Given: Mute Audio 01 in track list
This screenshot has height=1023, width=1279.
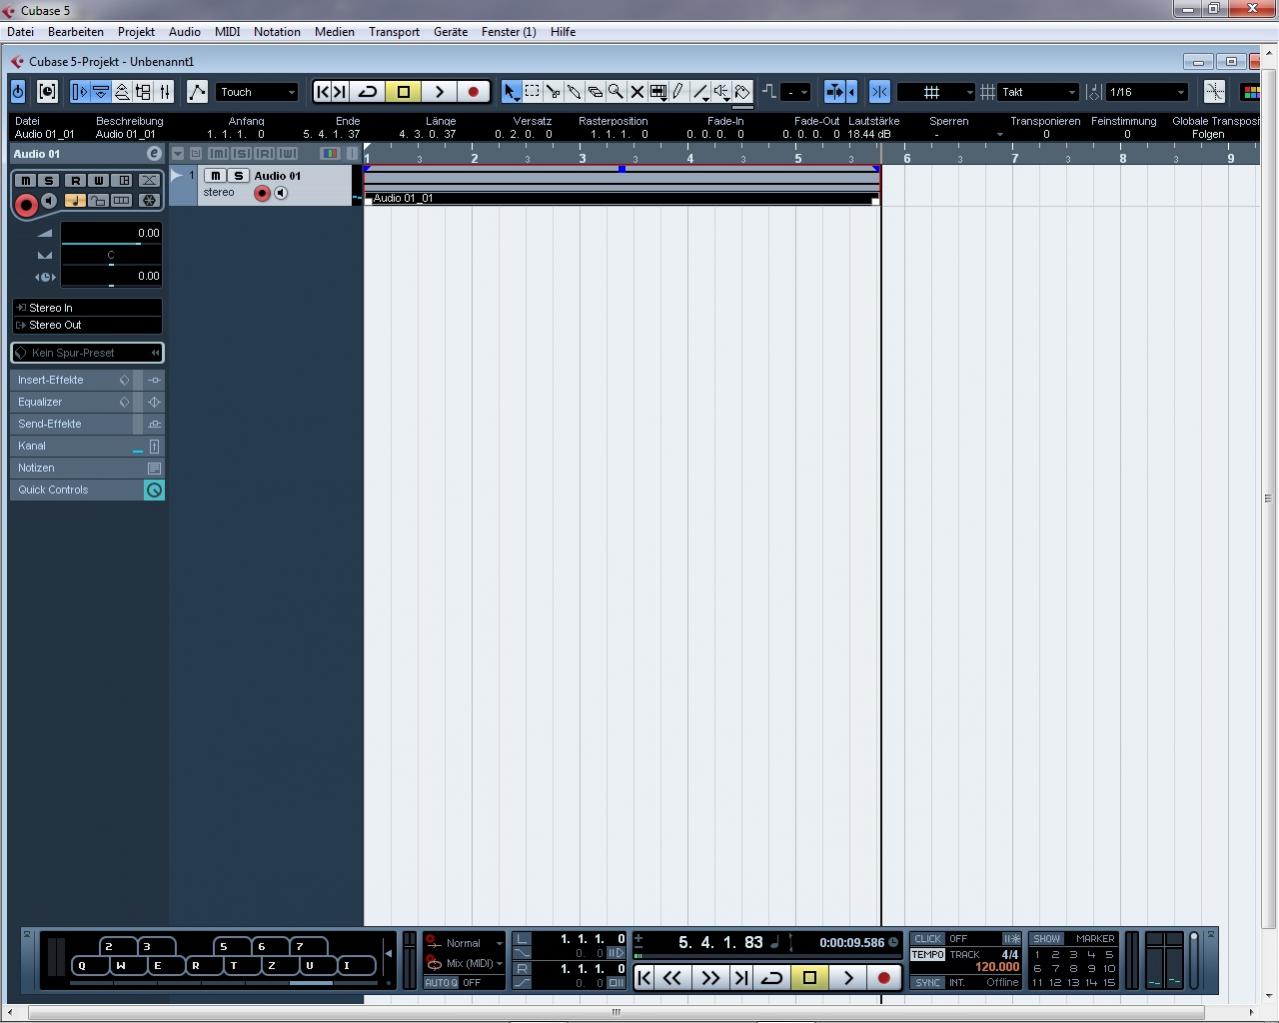Looking at the screenshot, I should pyautogui.click(x=215, y=176).
